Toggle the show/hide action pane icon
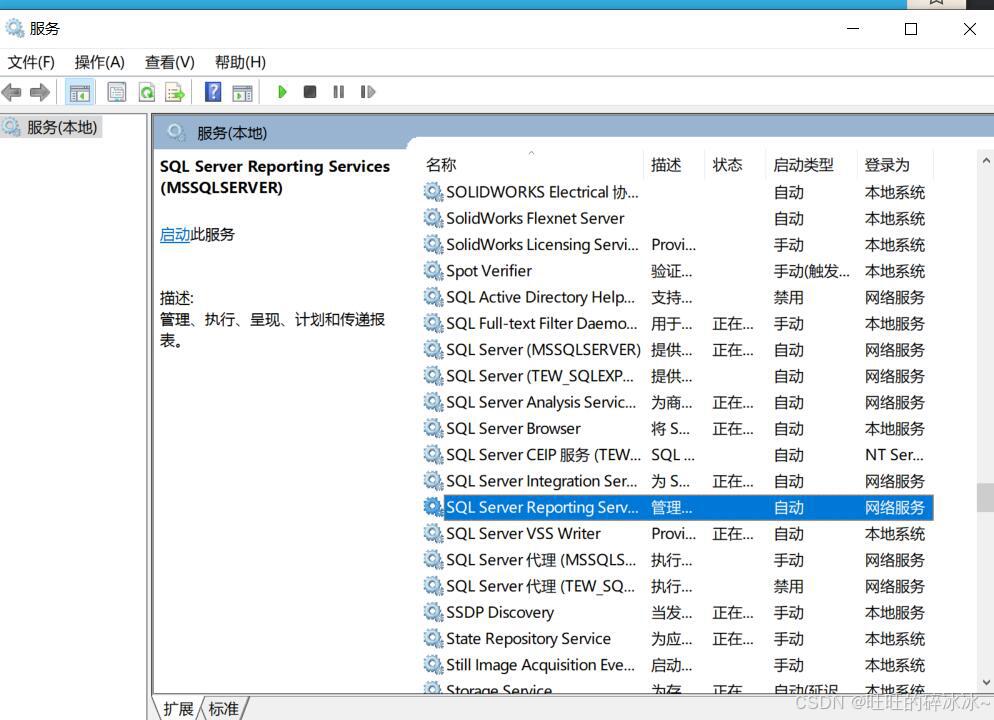Image resolution: width=994 pixels, height=720 pixels. [x=243, y=93]
